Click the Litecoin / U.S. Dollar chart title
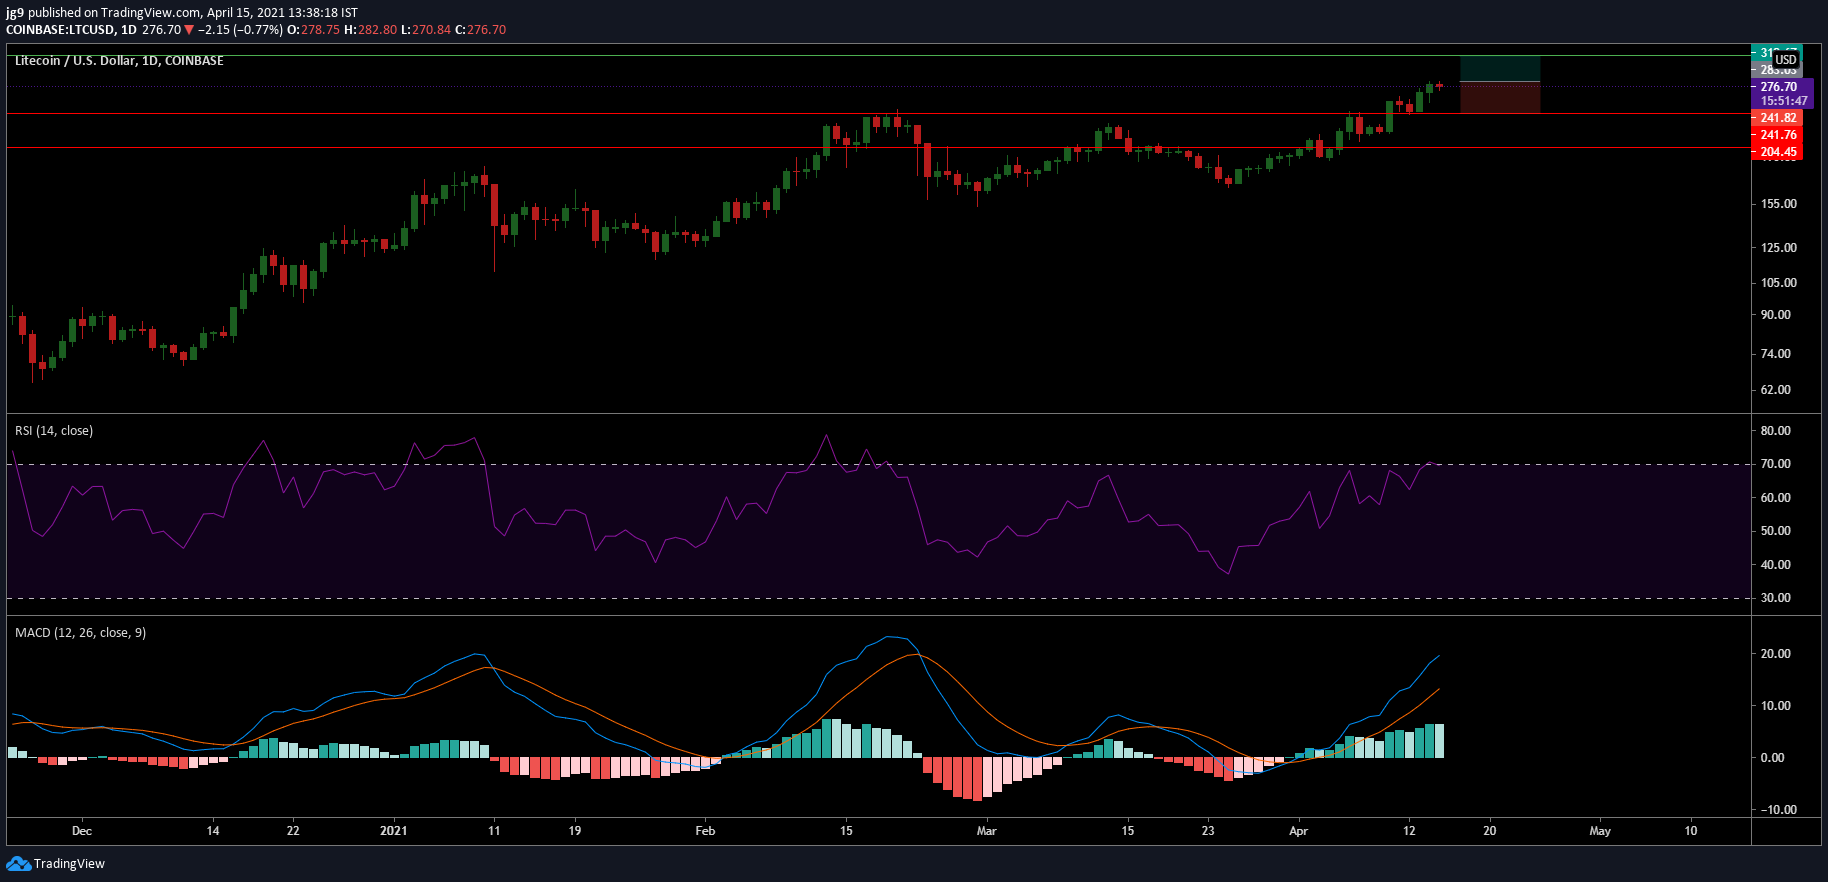Image resolution: width=1828 pixels, height=882 pixels. (x=119, y=61)
